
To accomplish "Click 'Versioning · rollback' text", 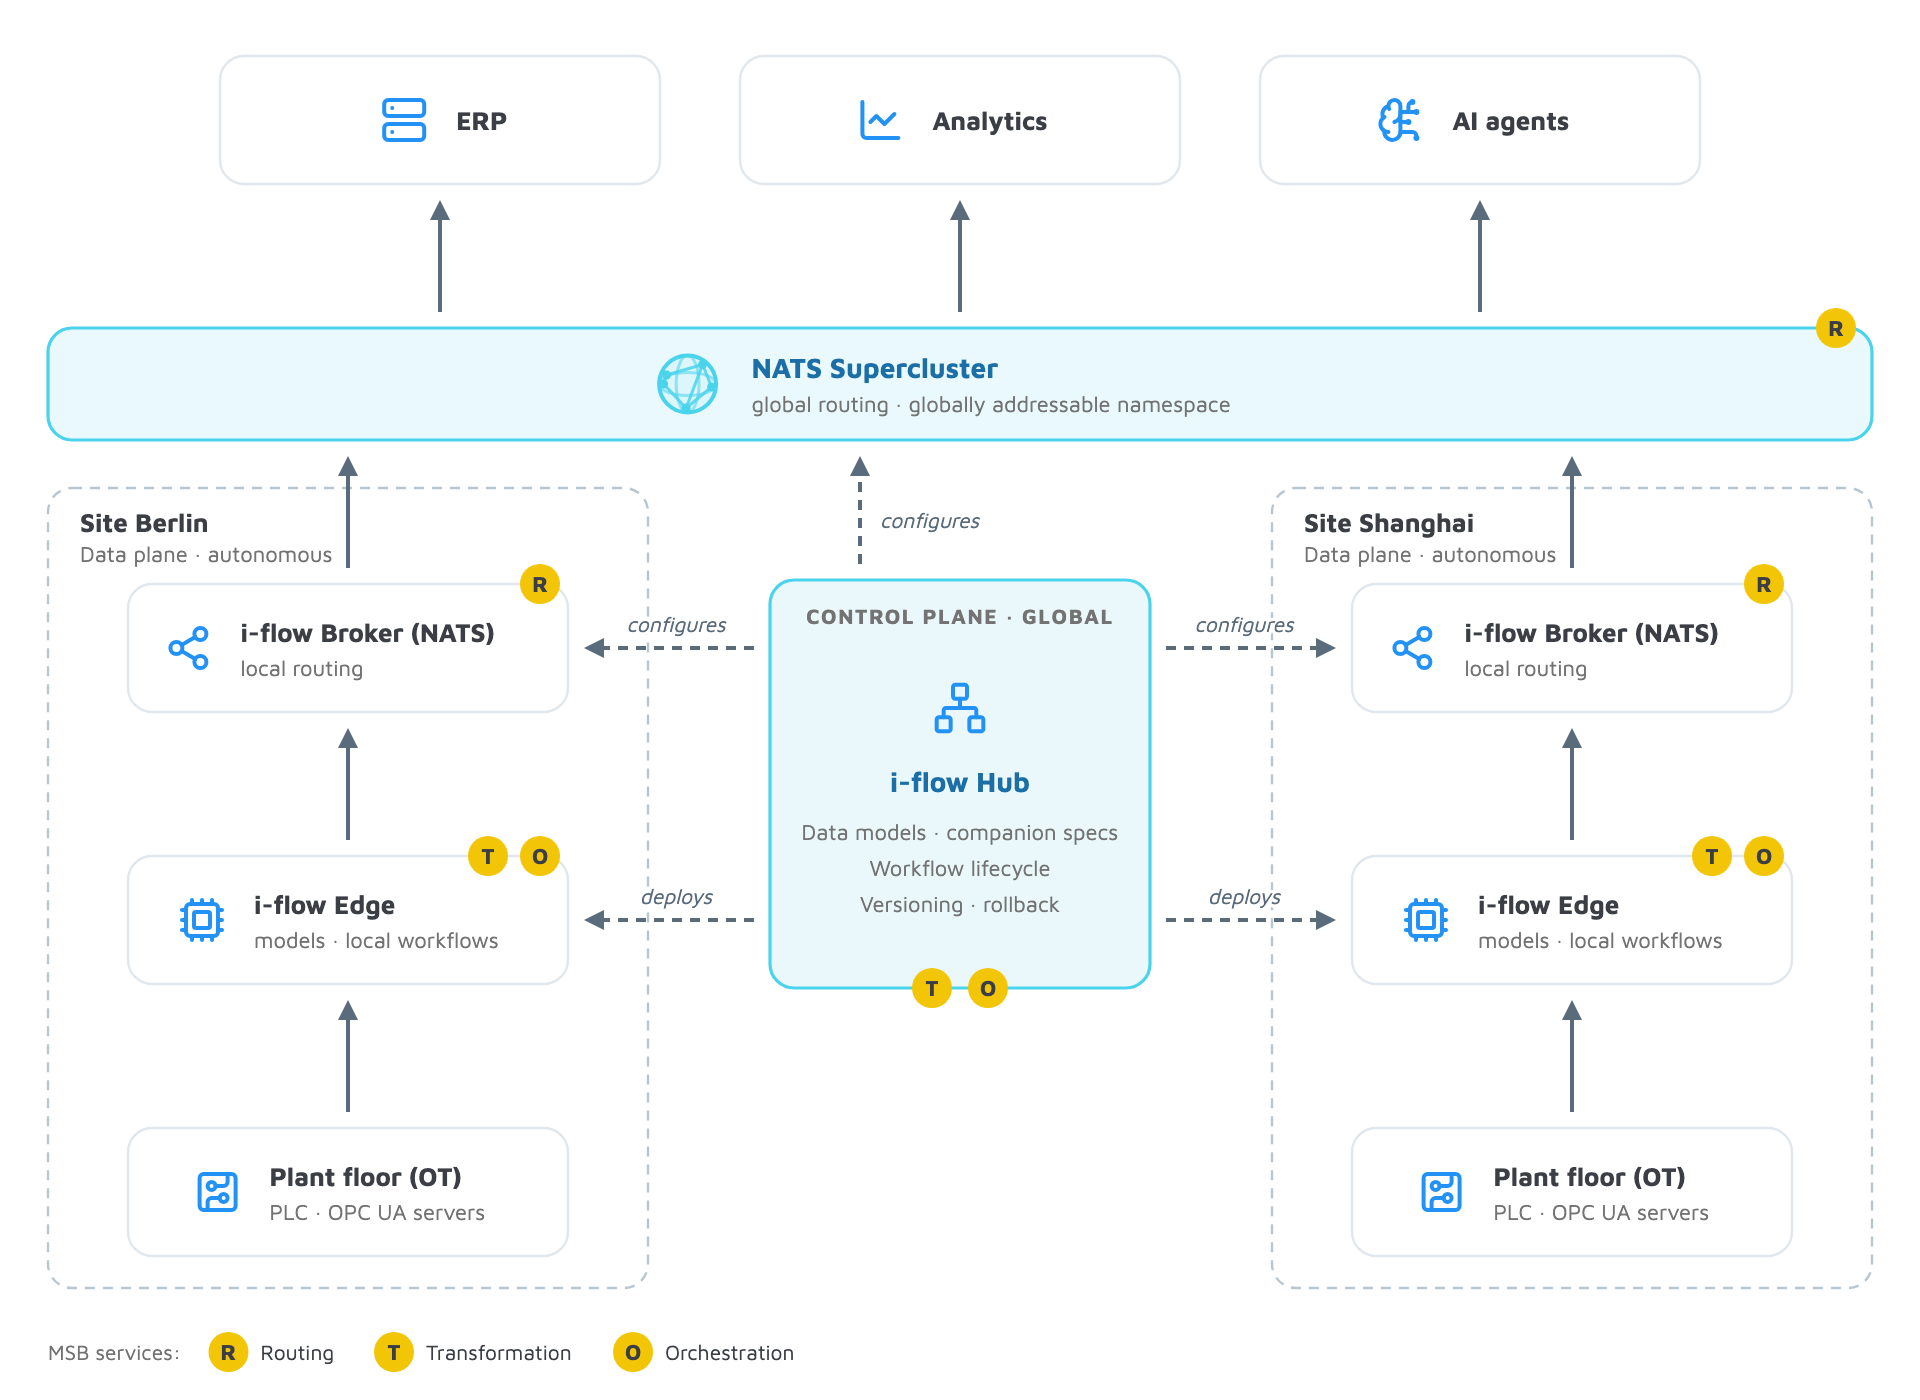I will point(960,905).
